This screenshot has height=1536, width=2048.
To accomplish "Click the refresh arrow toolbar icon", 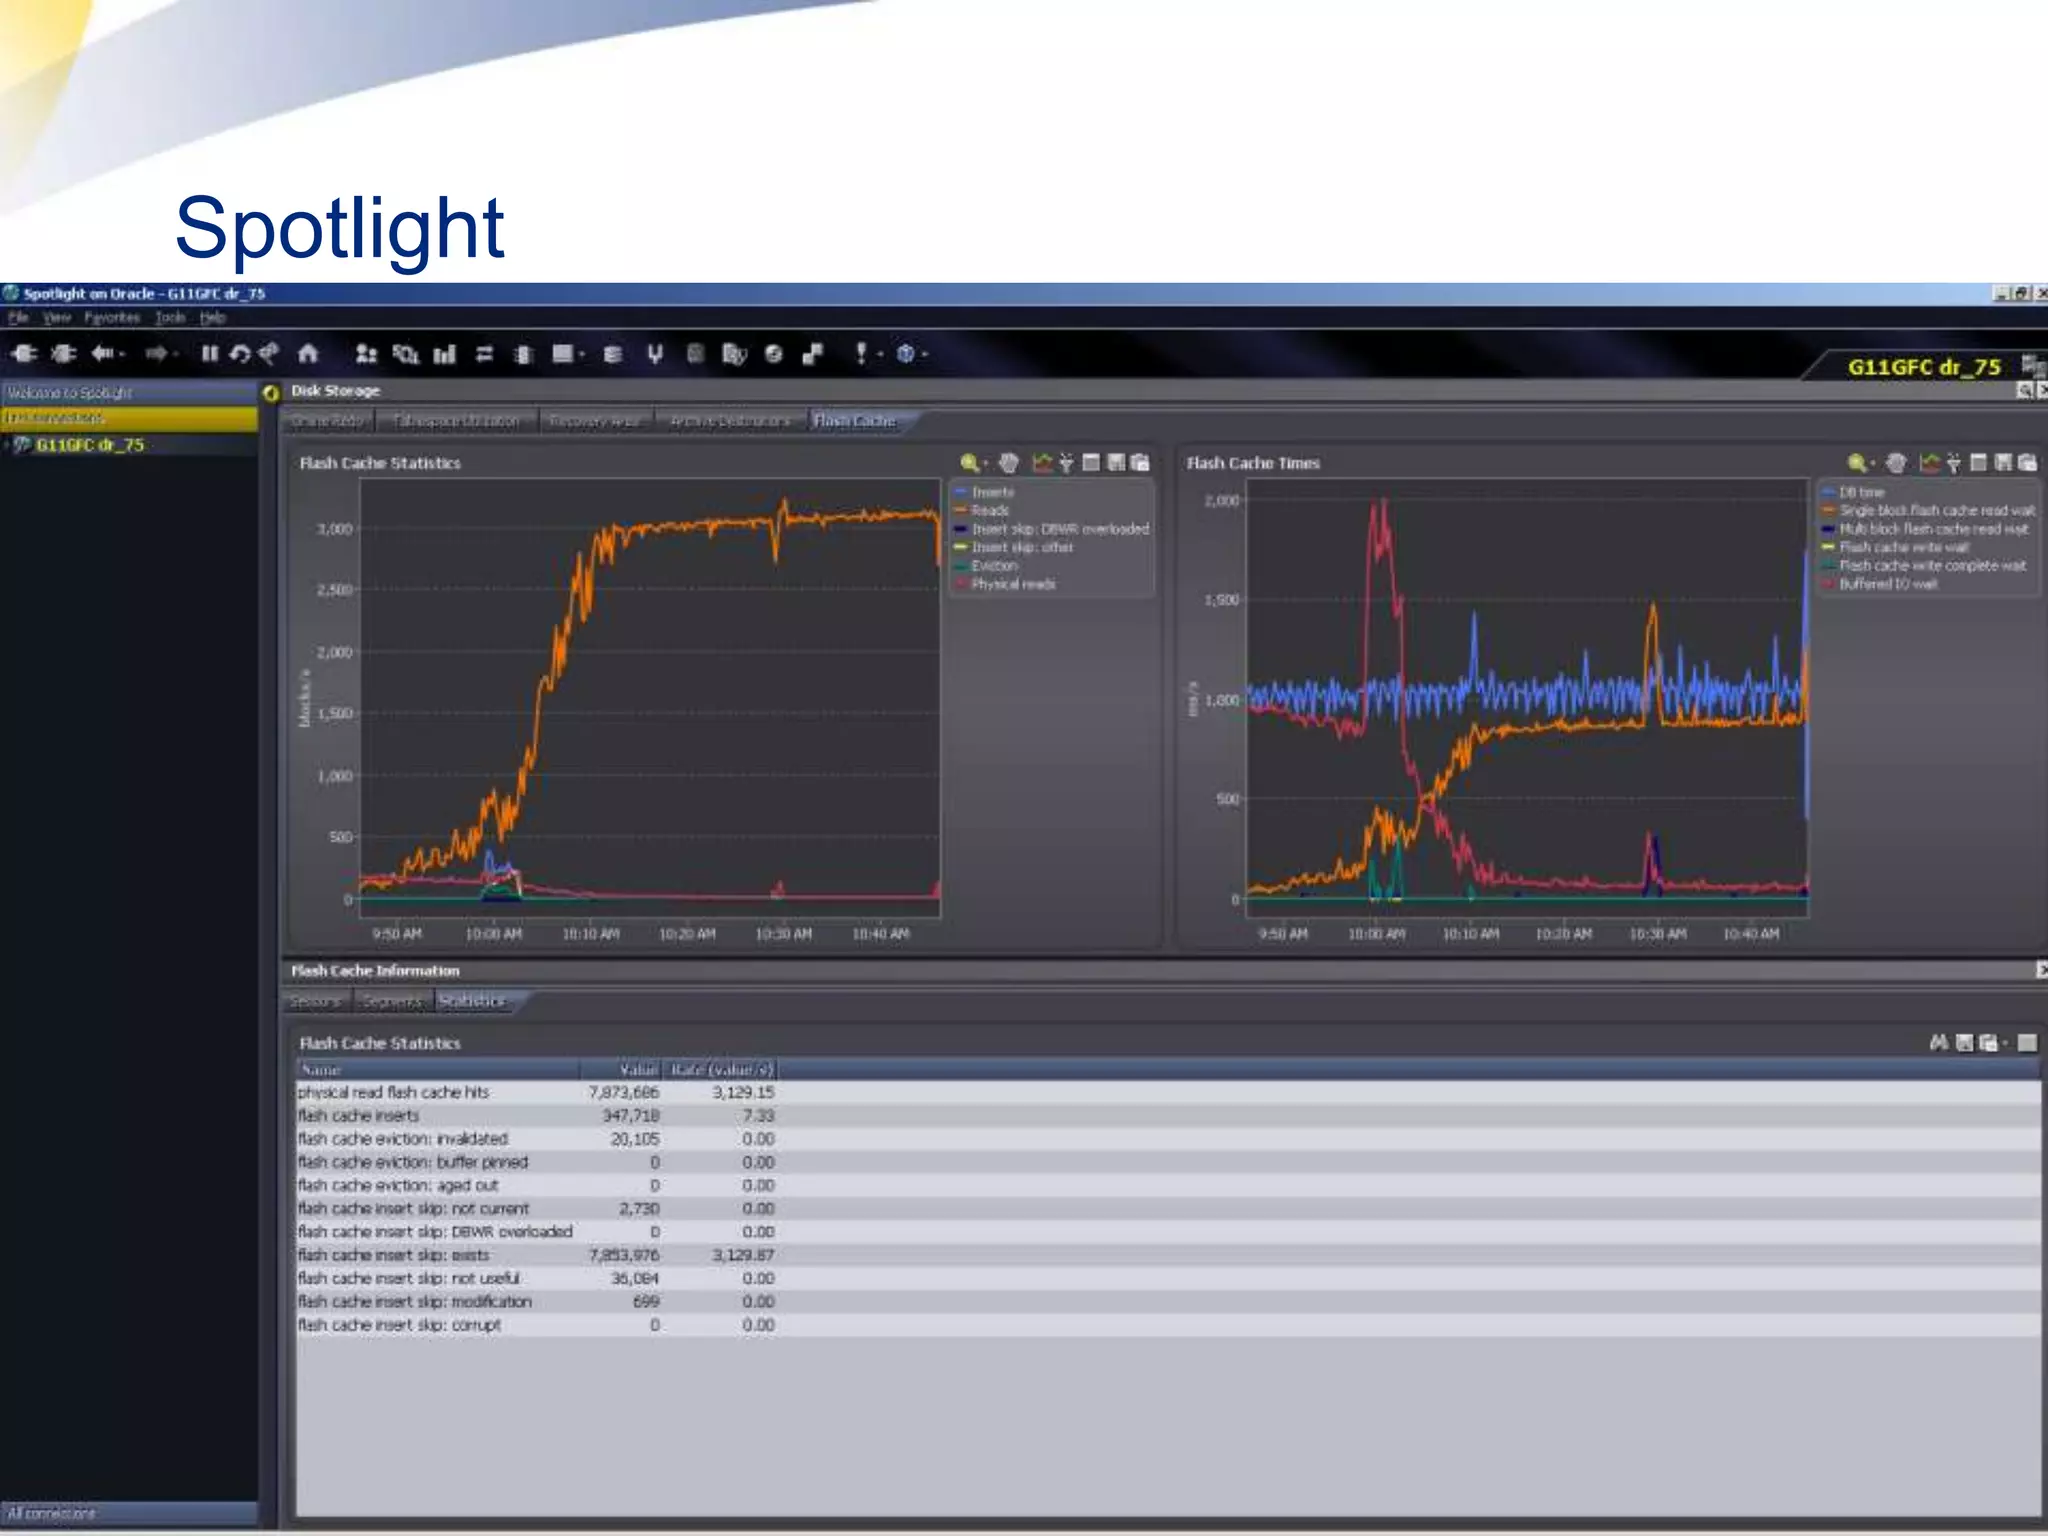I will pyautogui.click(x=240, y=354).
